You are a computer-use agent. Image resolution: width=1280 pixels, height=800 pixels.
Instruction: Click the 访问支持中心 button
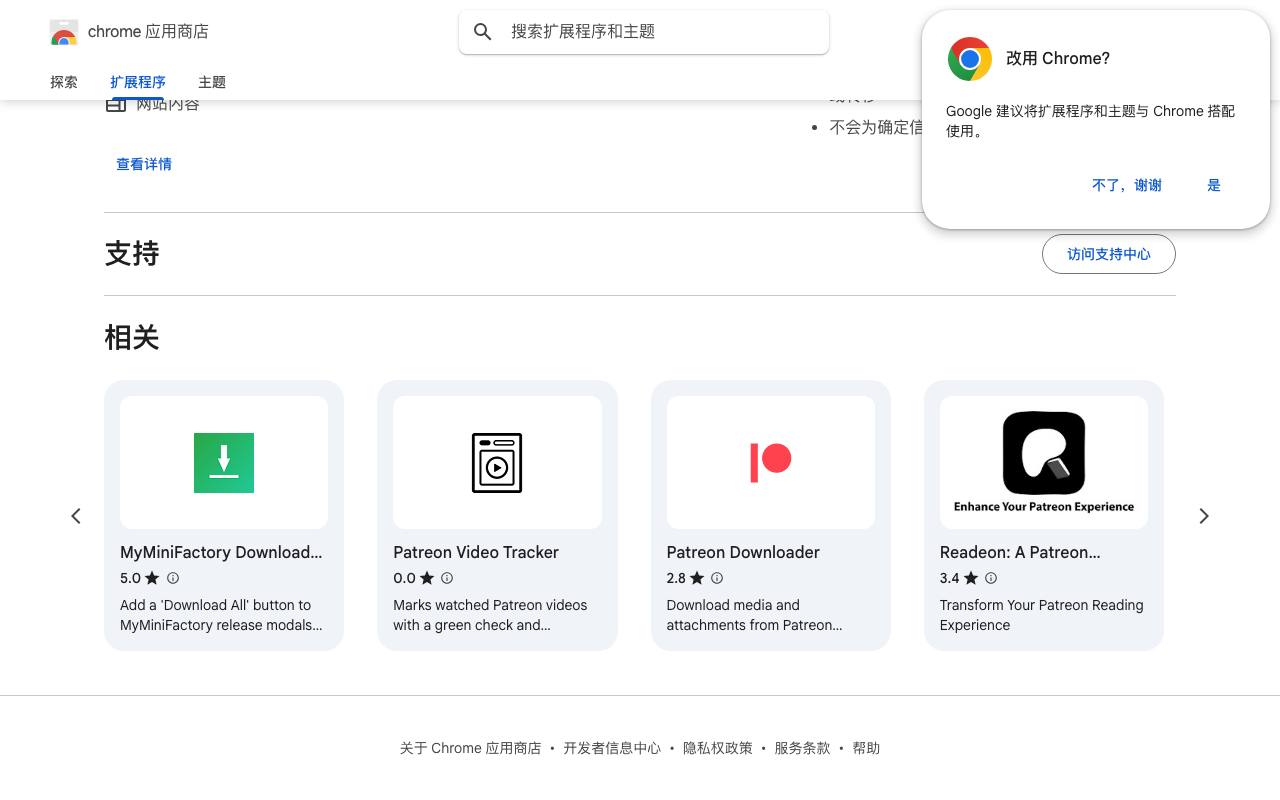[1109, 254]
